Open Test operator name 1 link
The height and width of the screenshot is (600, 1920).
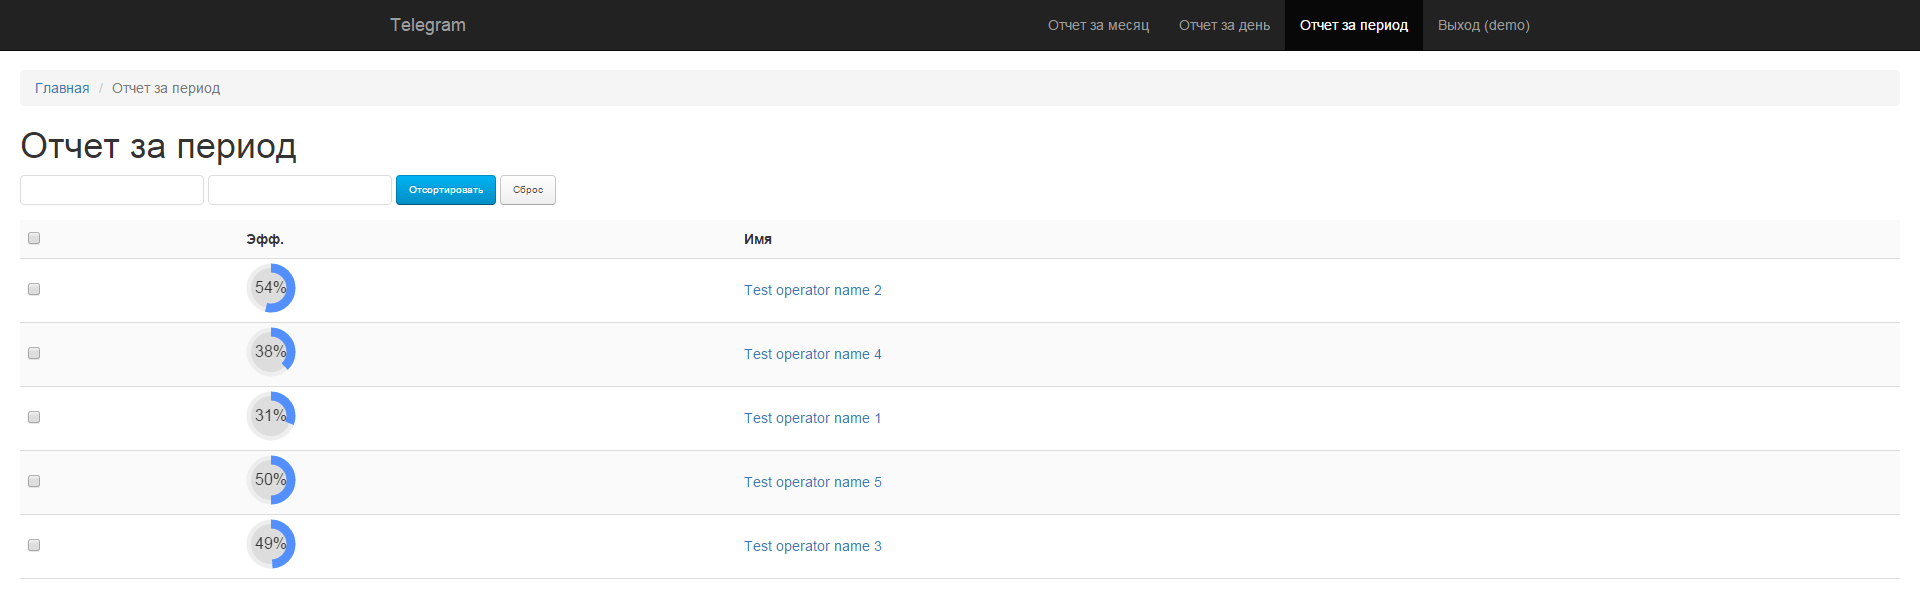click(x=813, y=418)
